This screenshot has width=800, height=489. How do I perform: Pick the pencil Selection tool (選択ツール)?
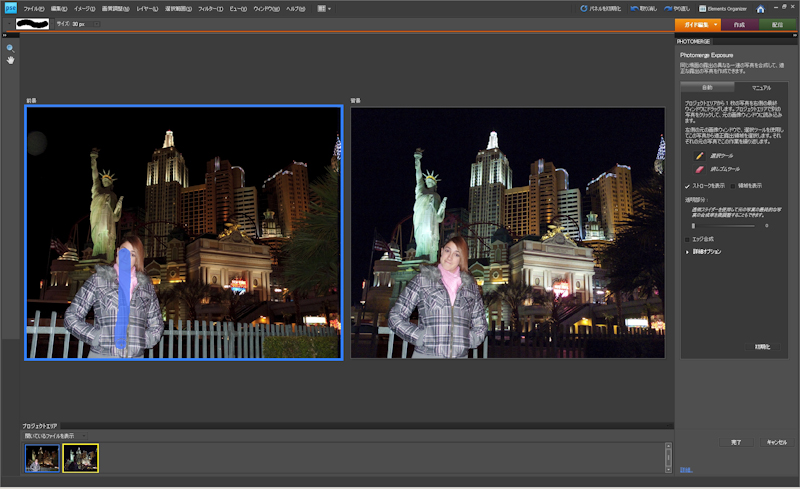coord(699,156)
